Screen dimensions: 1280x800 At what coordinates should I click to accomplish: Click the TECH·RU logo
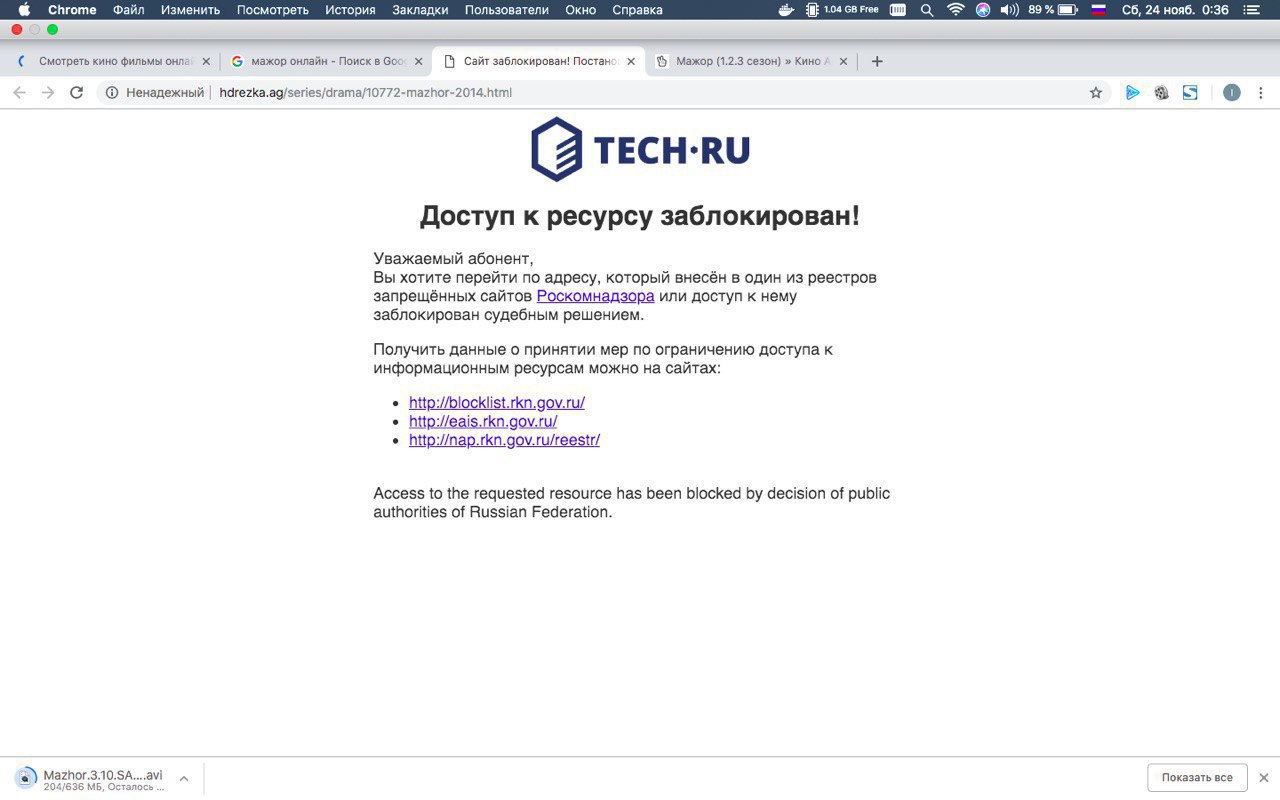(x=640, y=150)
